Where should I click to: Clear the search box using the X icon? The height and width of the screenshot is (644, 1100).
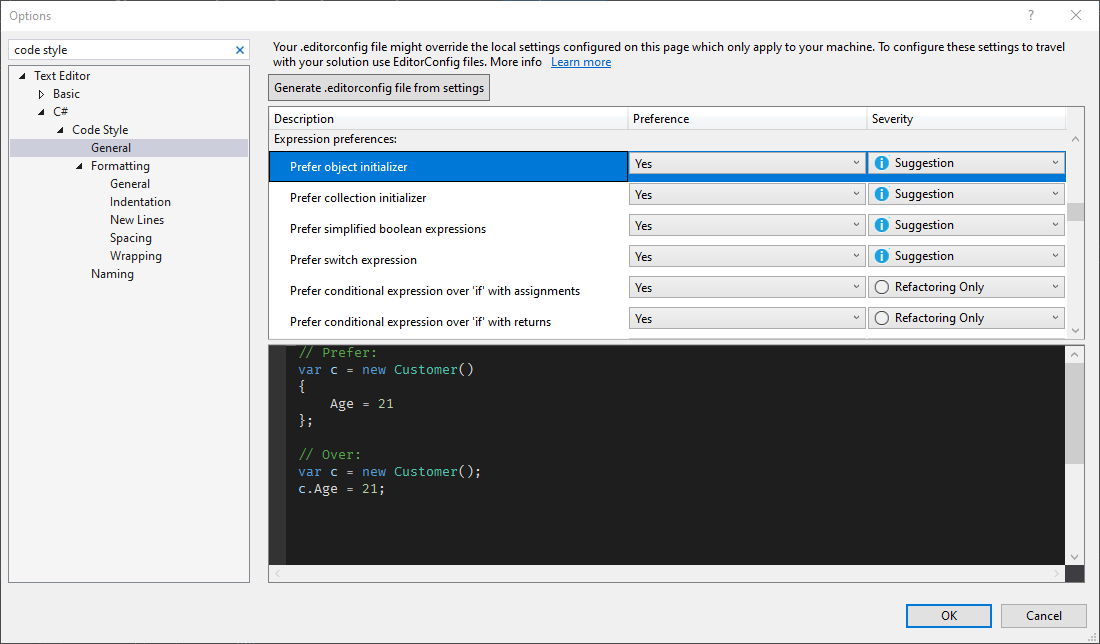point(239,49)
